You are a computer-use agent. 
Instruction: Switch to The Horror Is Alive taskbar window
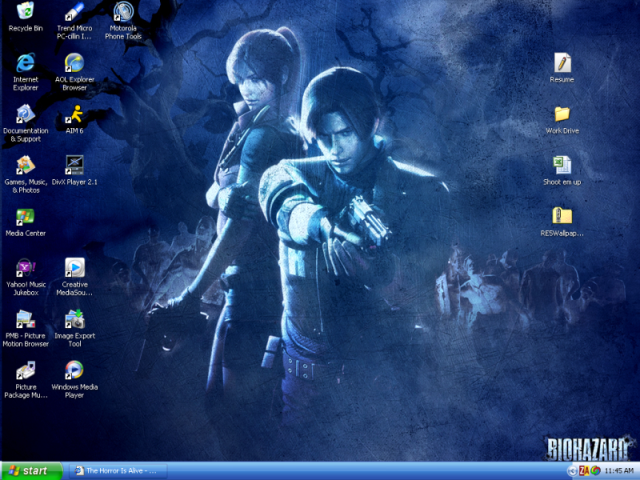tap(113, 470)
